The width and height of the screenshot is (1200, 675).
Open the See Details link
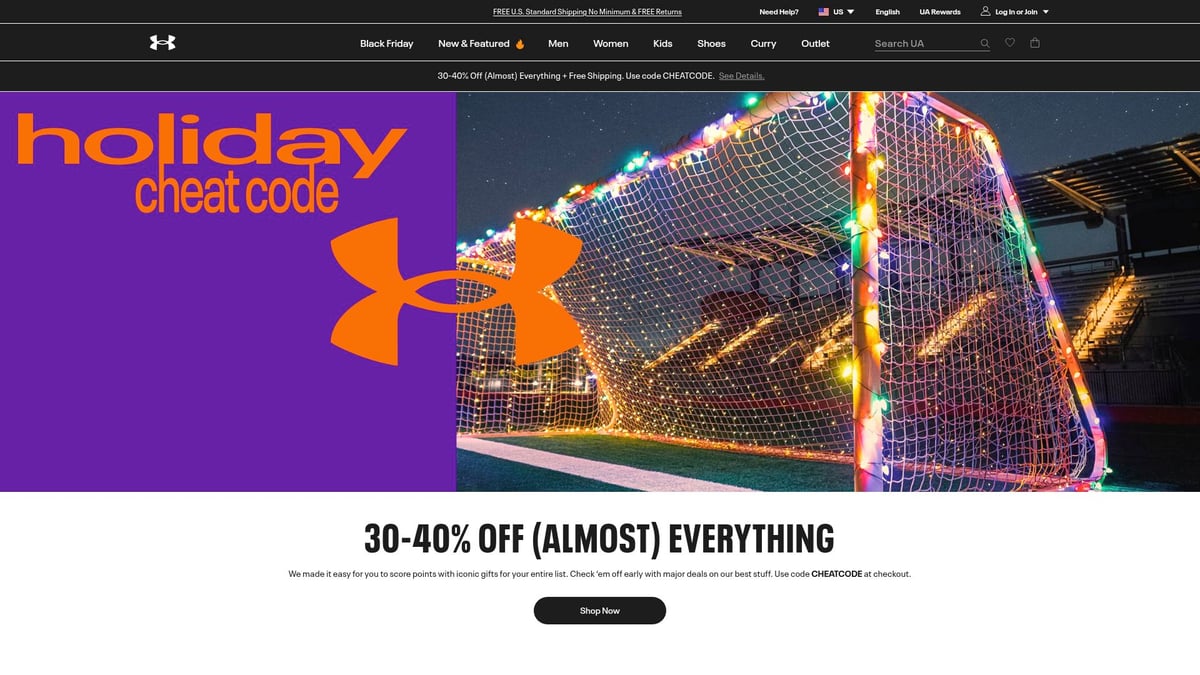click(741, 76)
